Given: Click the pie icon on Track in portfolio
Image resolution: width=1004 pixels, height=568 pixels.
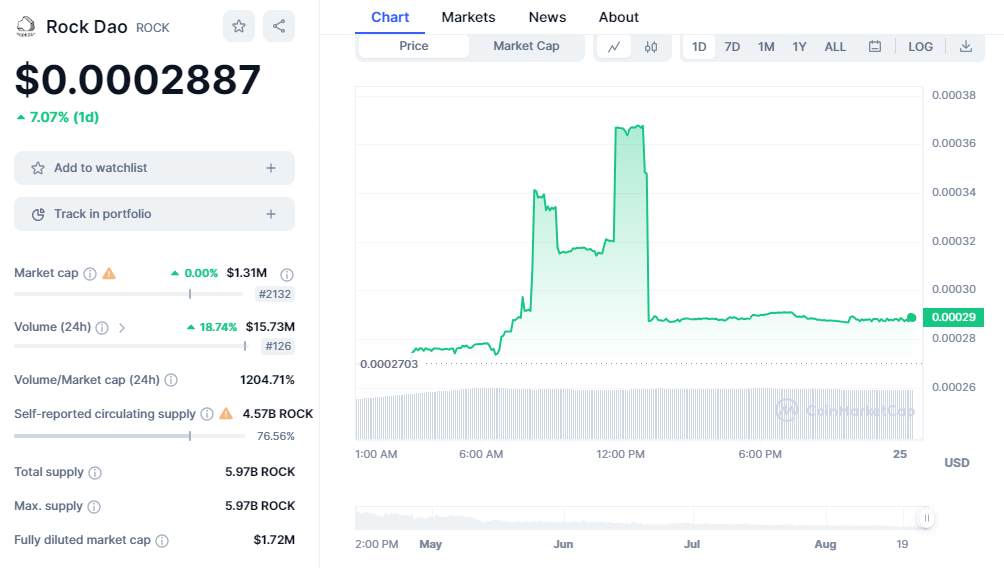Looking at the screenshot, I should point(38,215).
